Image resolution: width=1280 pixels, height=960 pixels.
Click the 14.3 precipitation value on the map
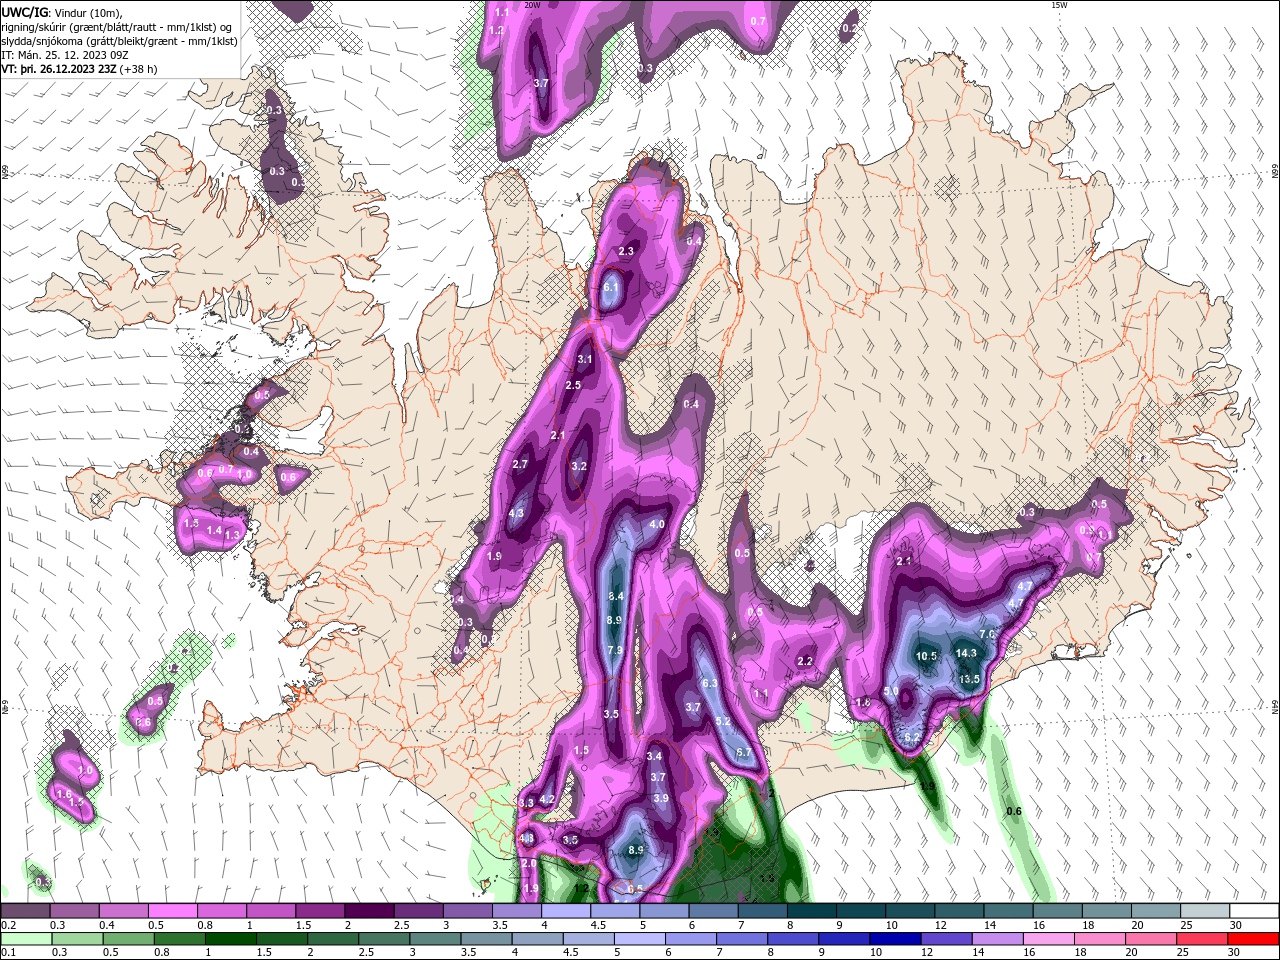(x=966, y=653)
